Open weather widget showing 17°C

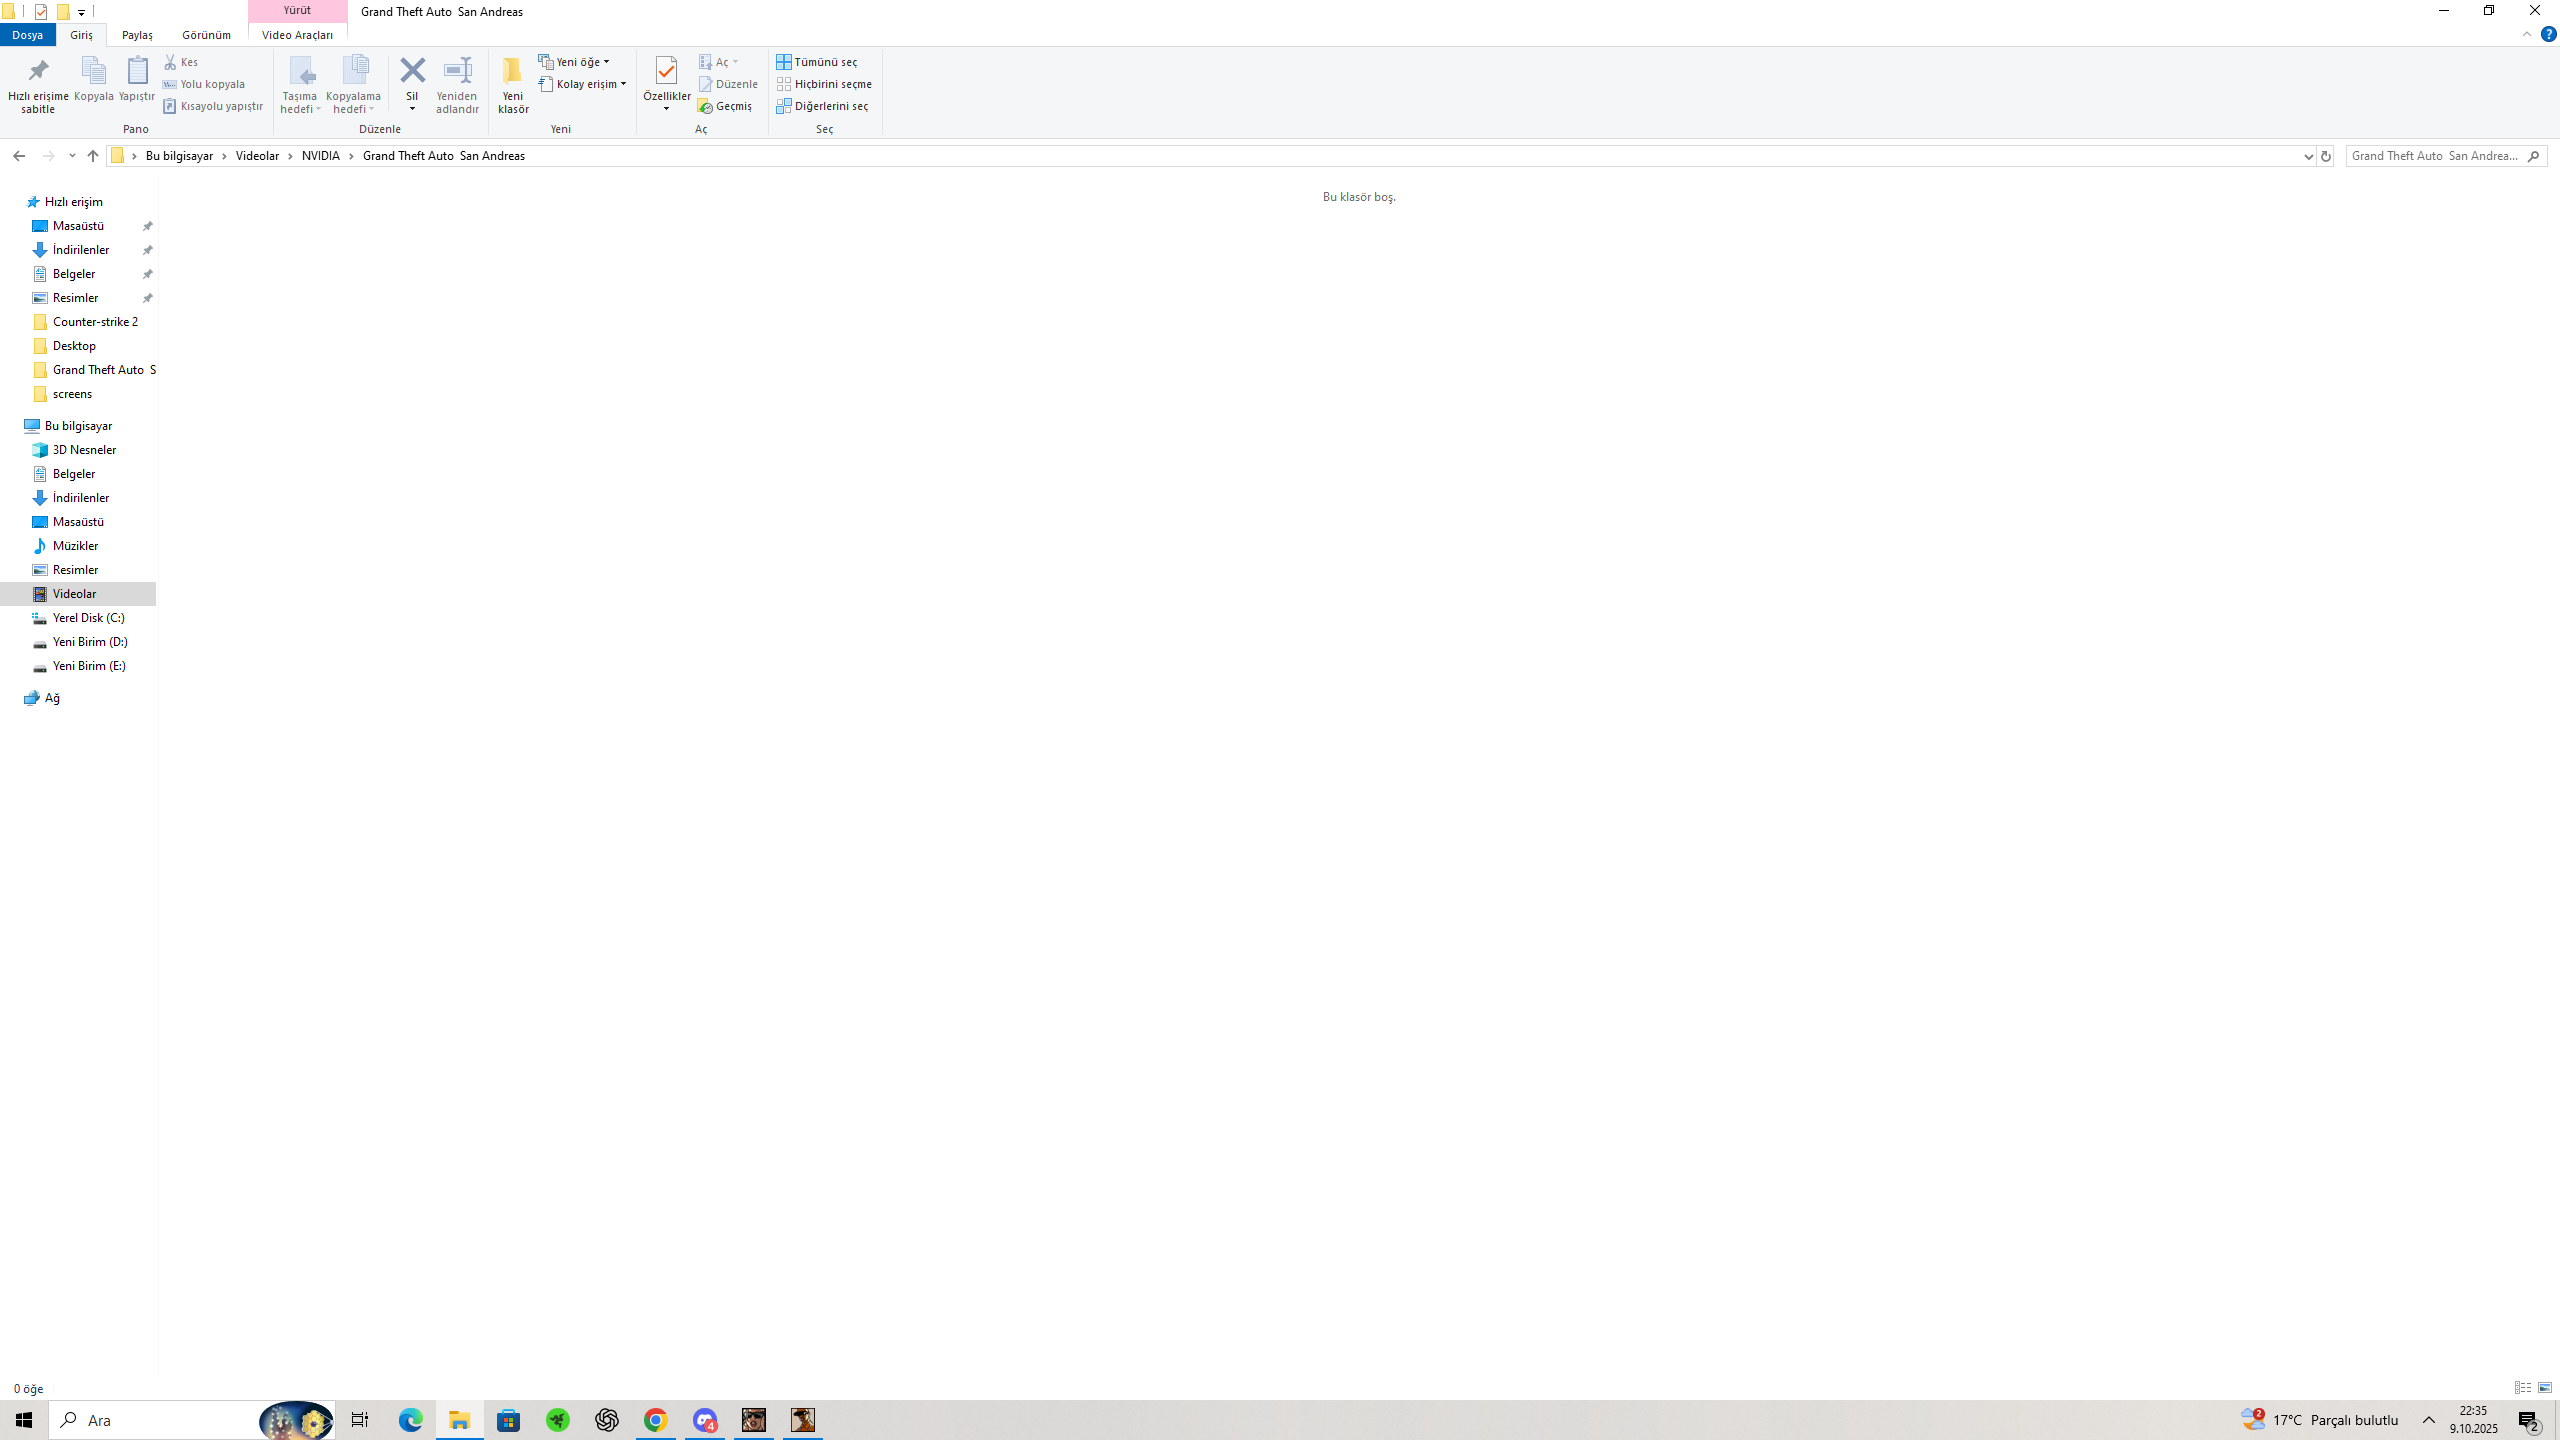pos(2320,1420)
